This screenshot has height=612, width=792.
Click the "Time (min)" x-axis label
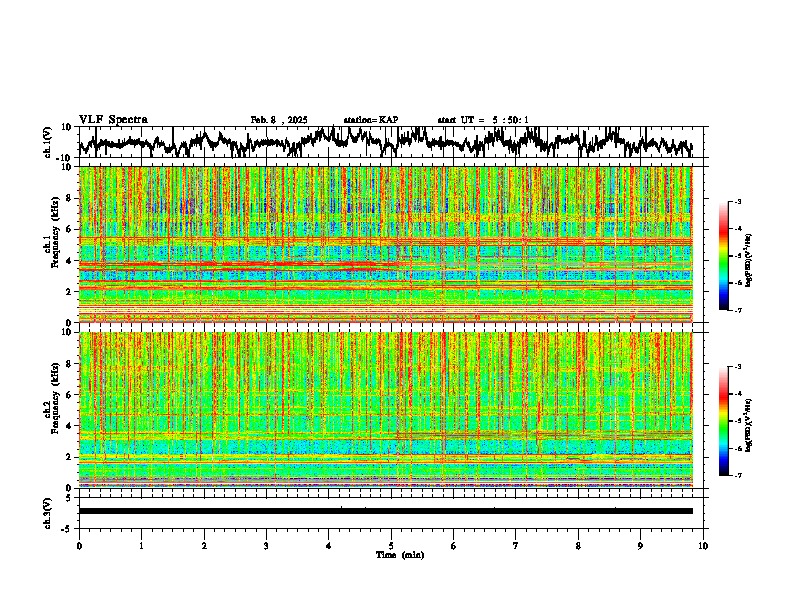point(400,555)
